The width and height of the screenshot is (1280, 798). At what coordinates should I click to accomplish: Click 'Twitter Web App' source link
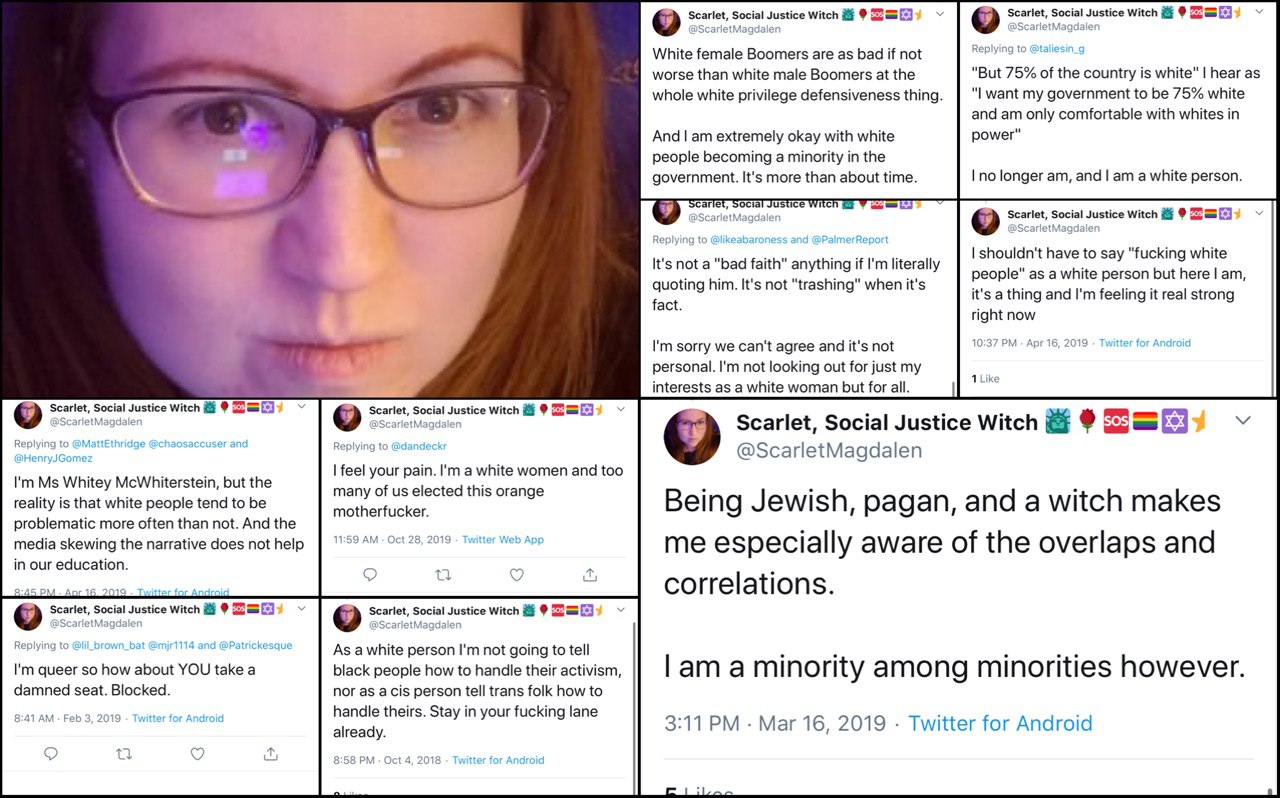click(x=503, y=539)
